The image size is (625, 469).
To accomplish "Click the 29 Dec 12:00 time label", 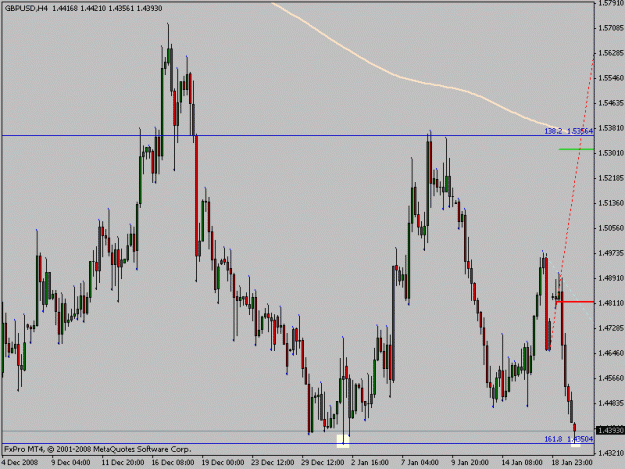I will point(323,463).
